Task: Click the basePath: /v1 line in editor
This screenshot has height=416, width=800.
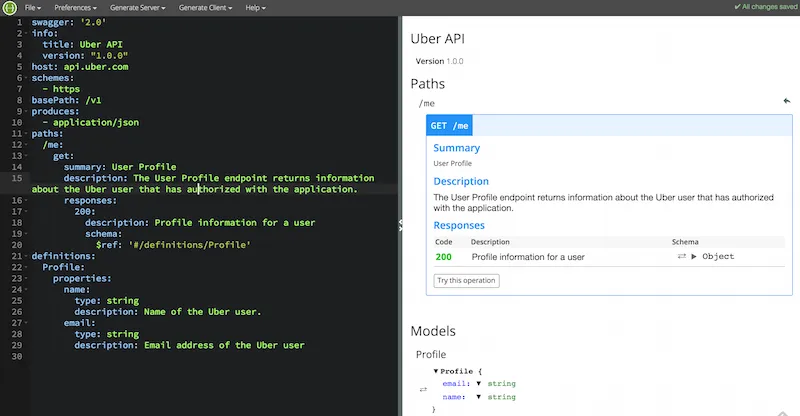Action: pos(66,100)
